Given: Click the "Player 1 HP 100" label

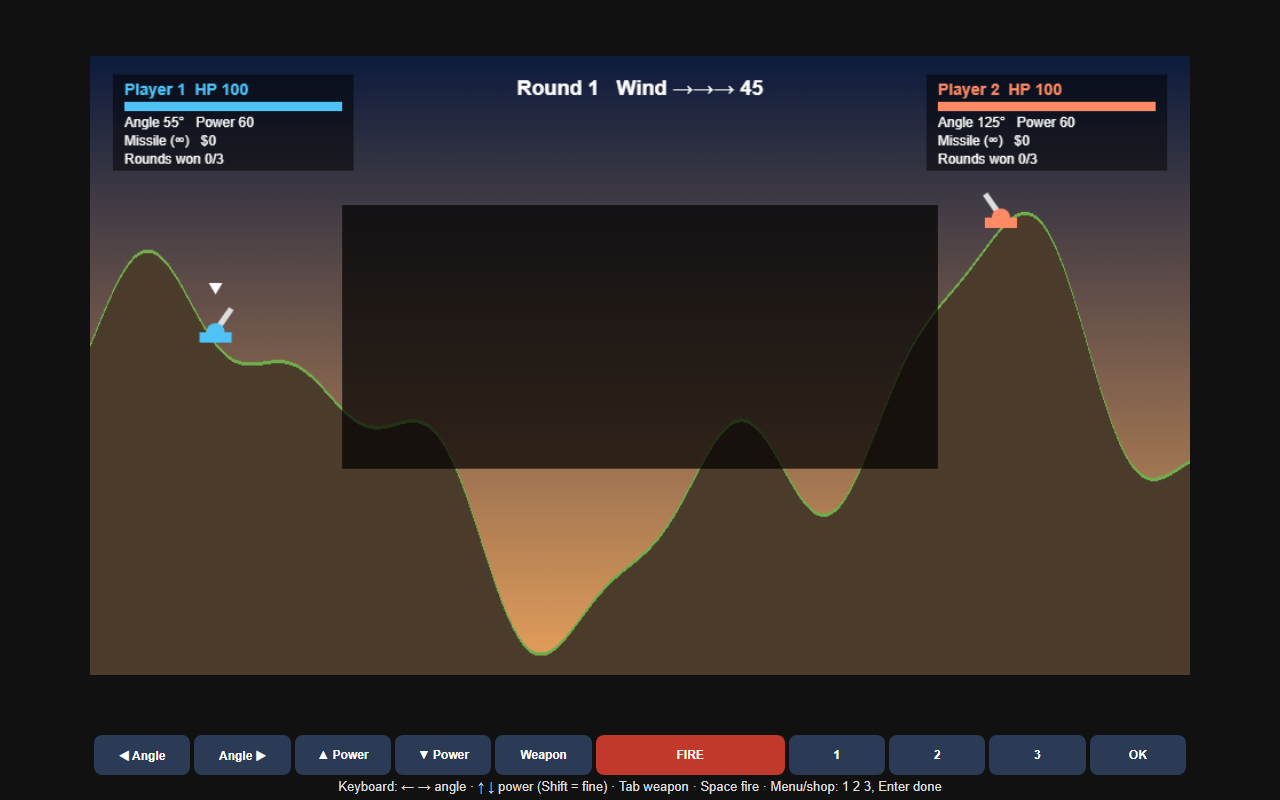Looking at the screenshot, I should pyautogui.click(x=187, y=89).
